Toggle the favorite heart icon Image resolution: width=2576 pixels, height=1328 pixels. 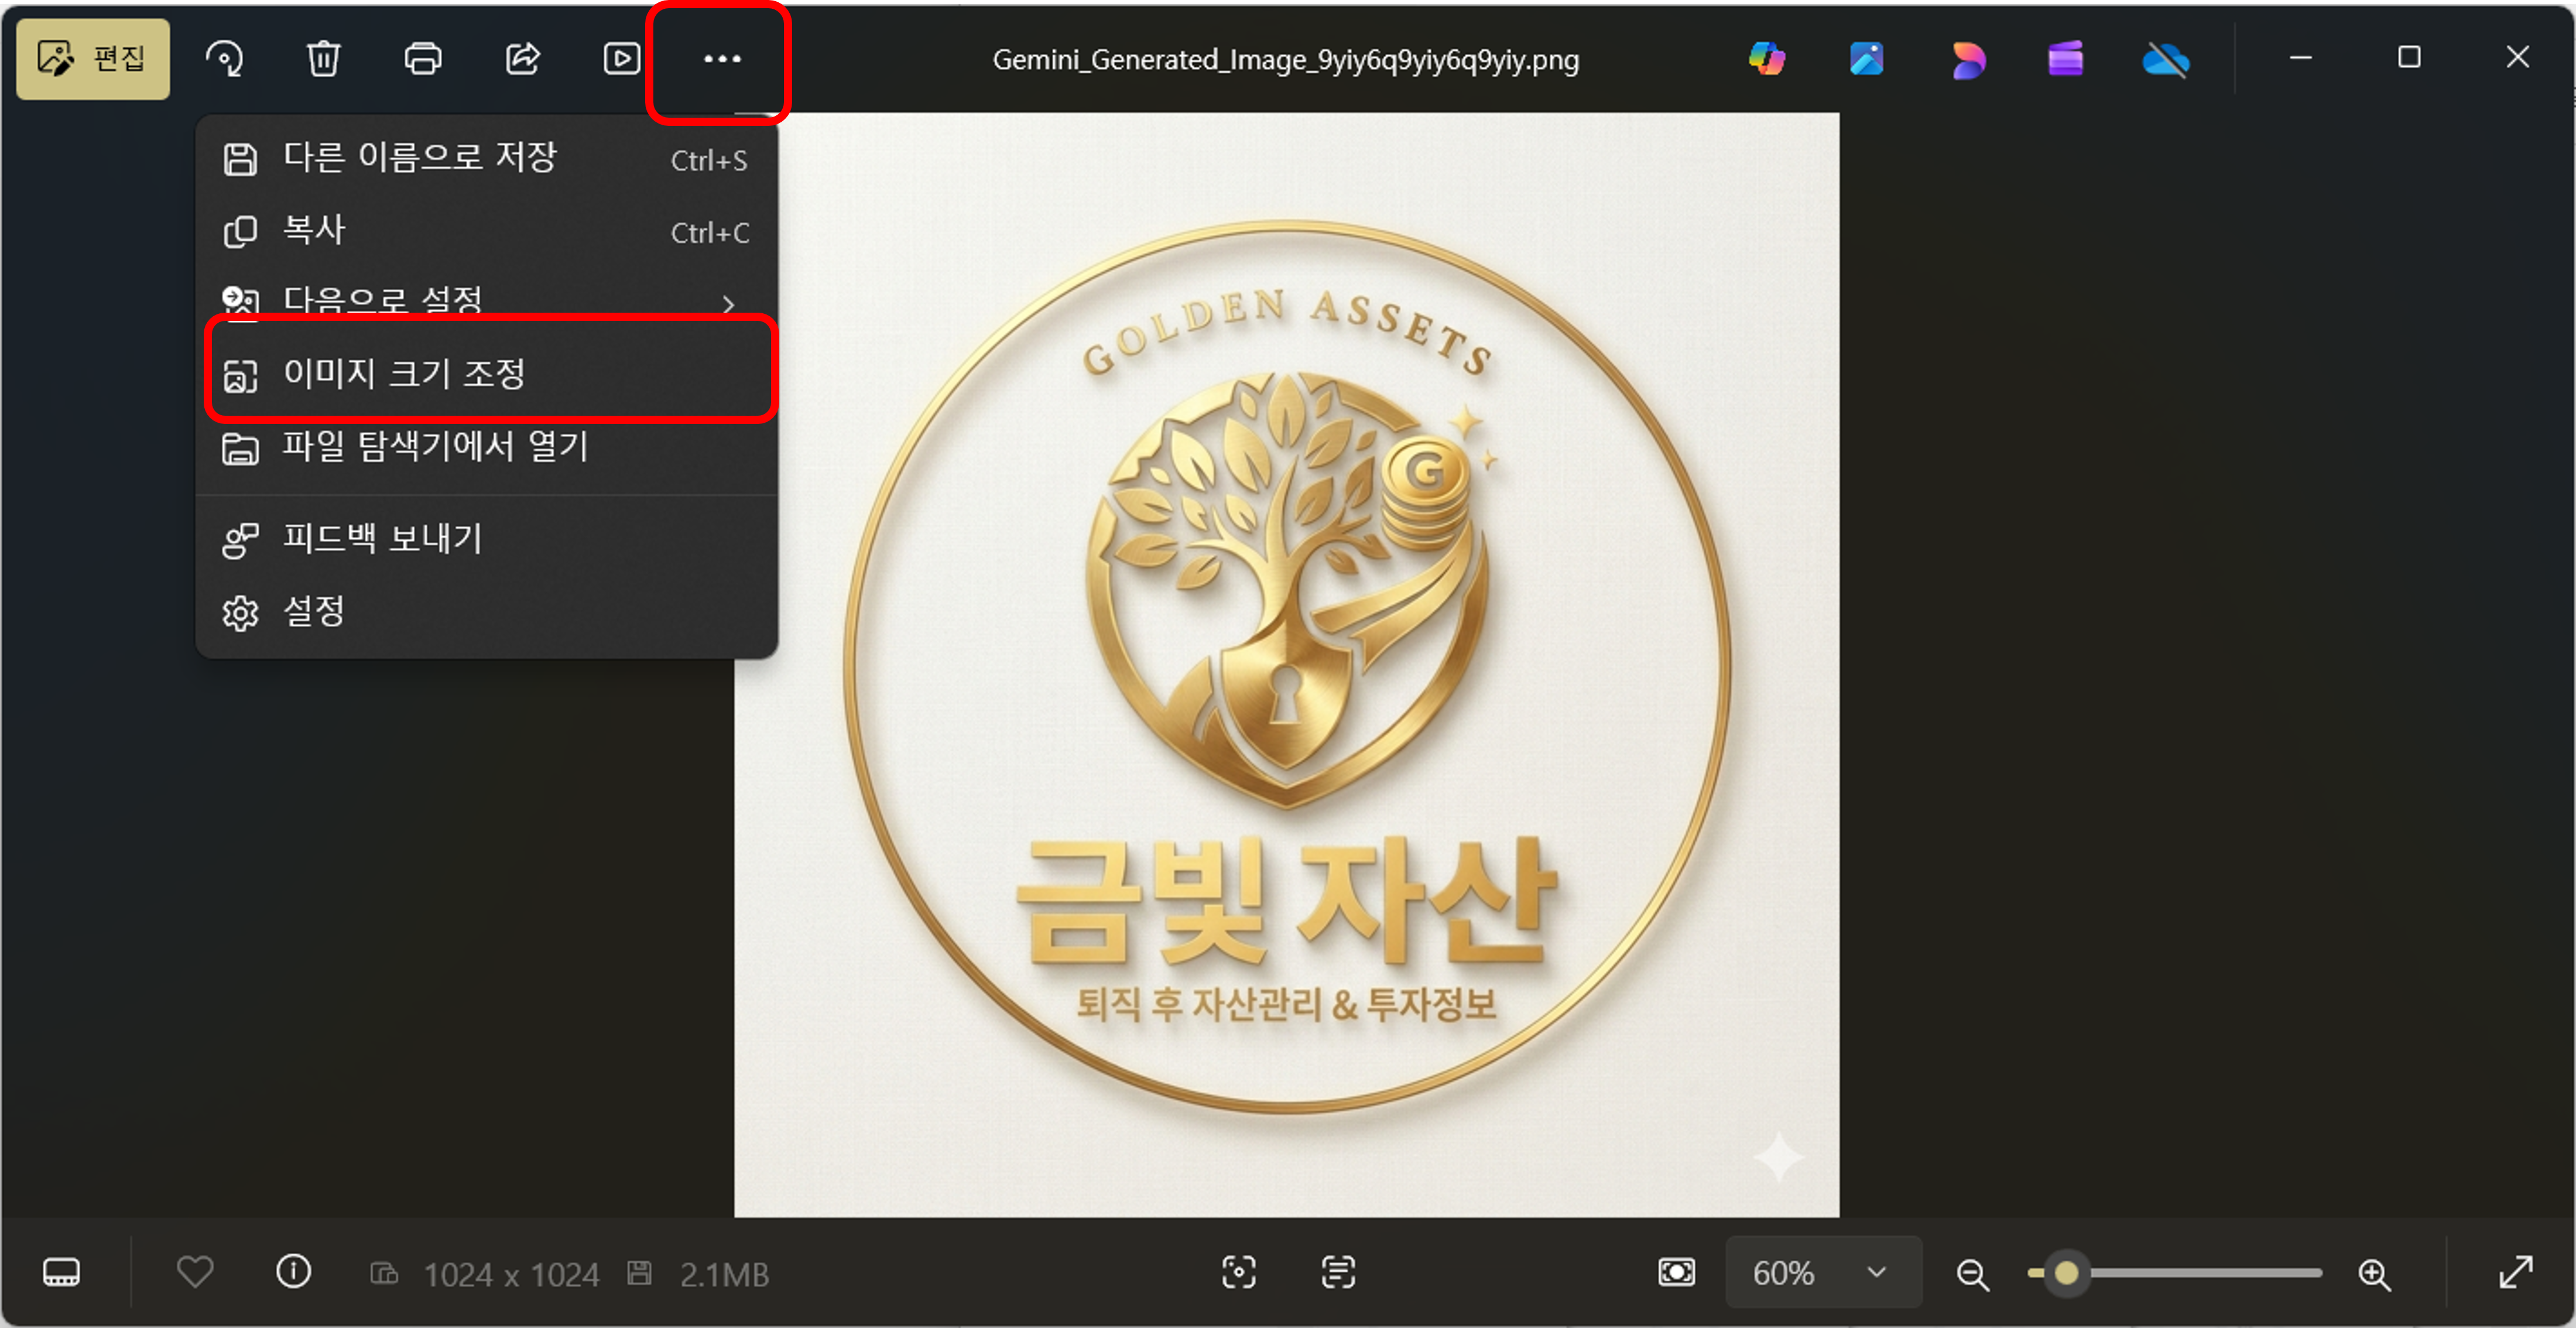coord(195,1272)
